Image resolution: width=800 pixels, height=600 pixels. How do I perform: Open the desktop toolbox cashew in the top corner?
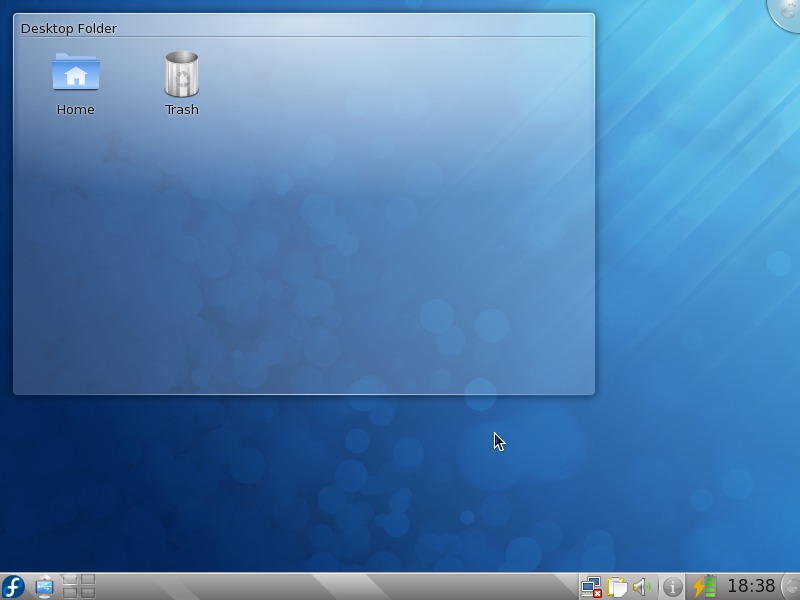pyautogui.click(x=786, y=13)
